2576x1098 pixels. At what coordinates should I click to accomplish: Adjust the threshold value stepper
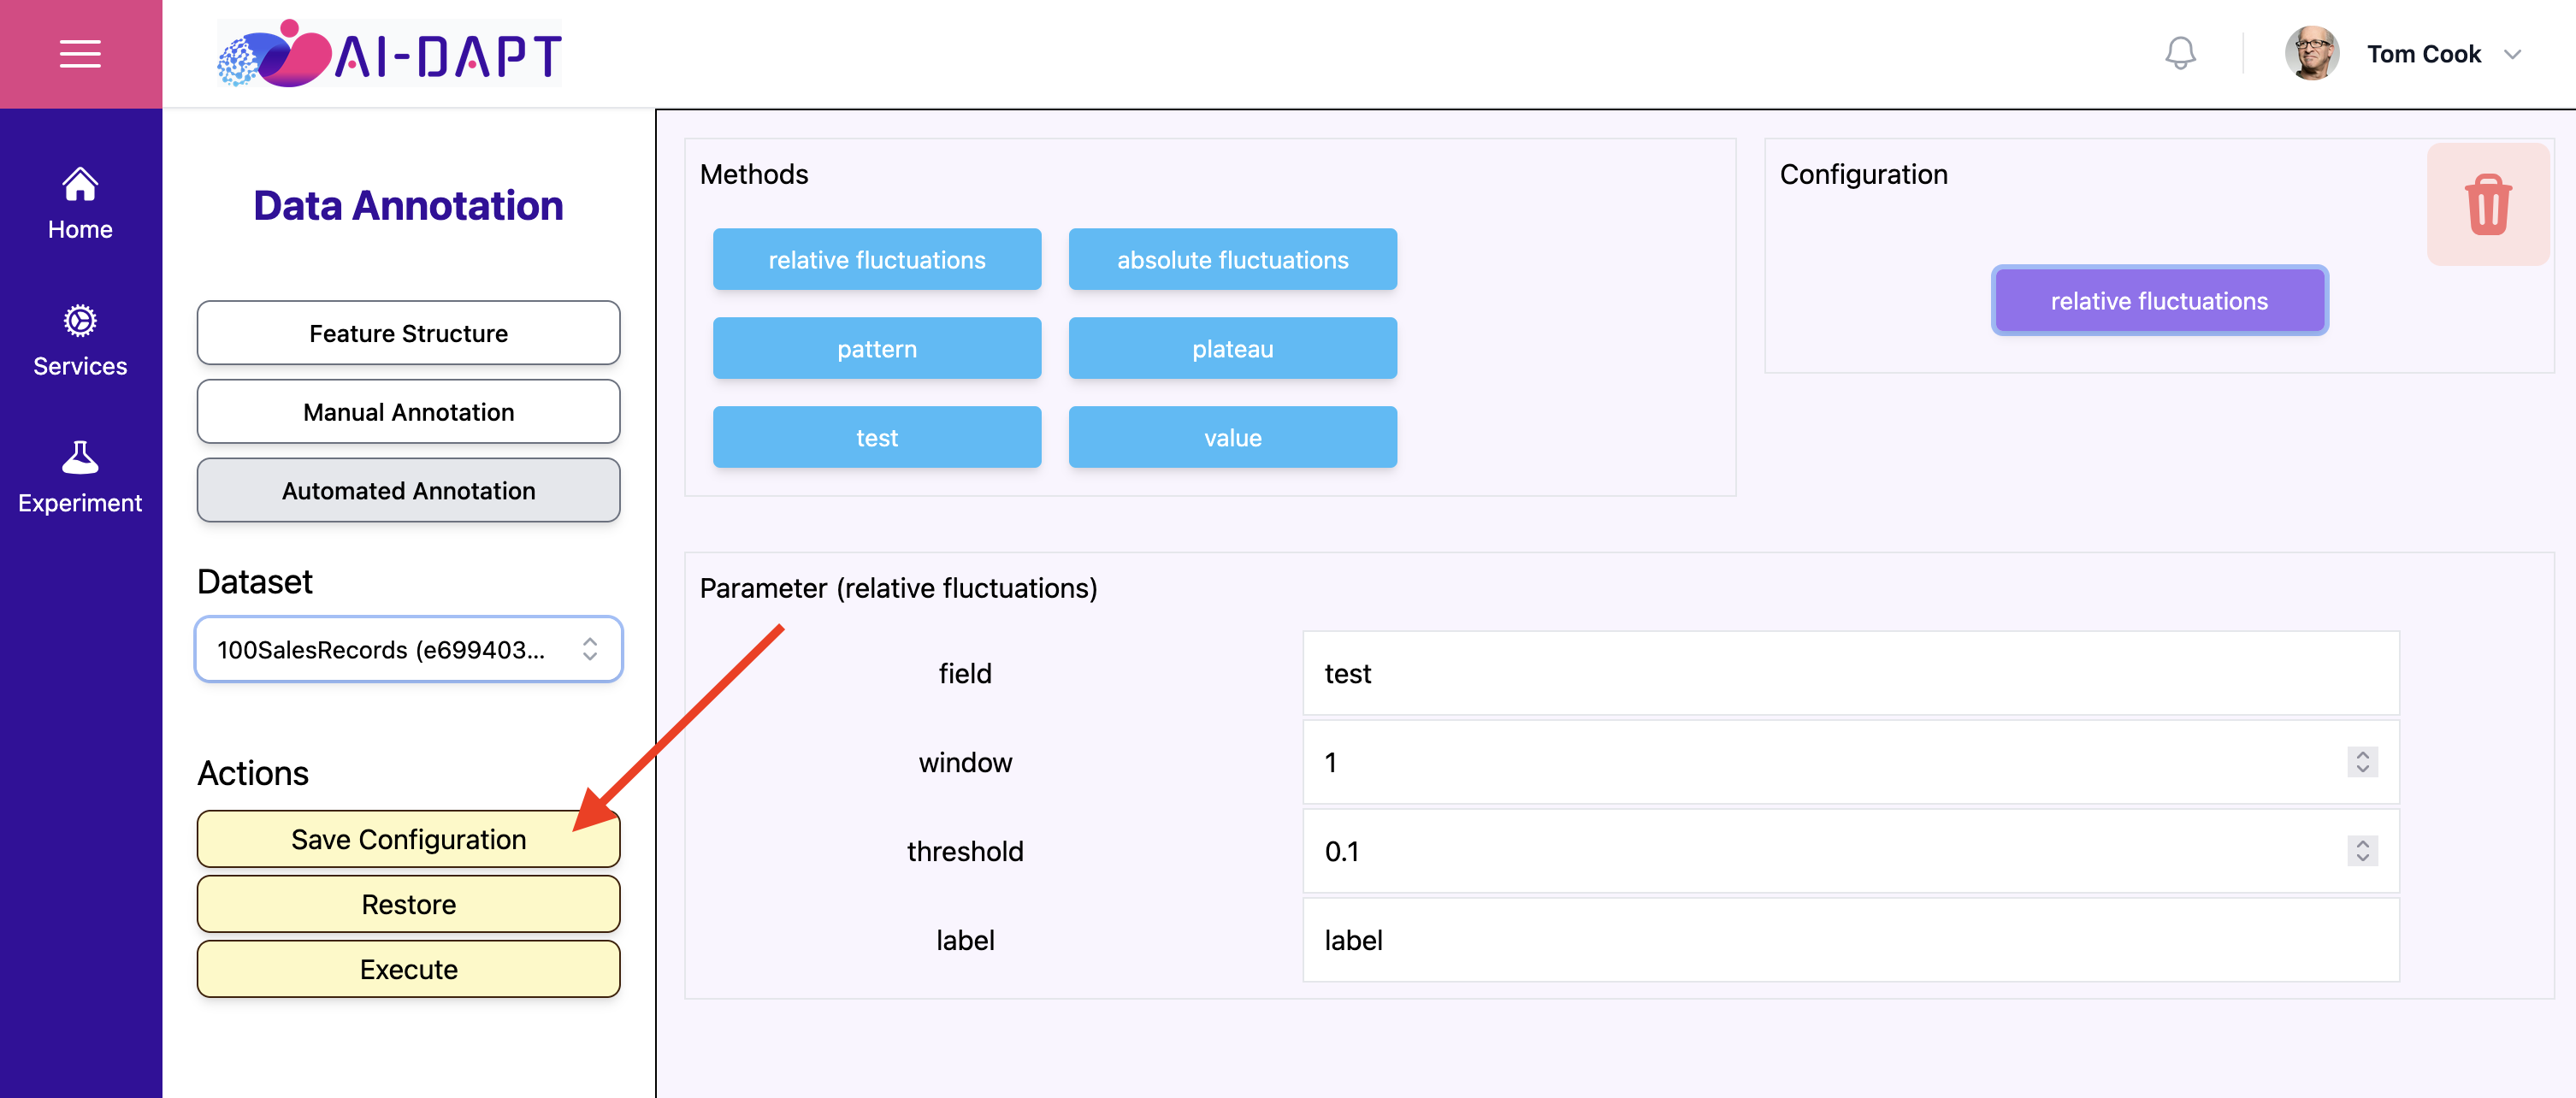[2362, 851]
